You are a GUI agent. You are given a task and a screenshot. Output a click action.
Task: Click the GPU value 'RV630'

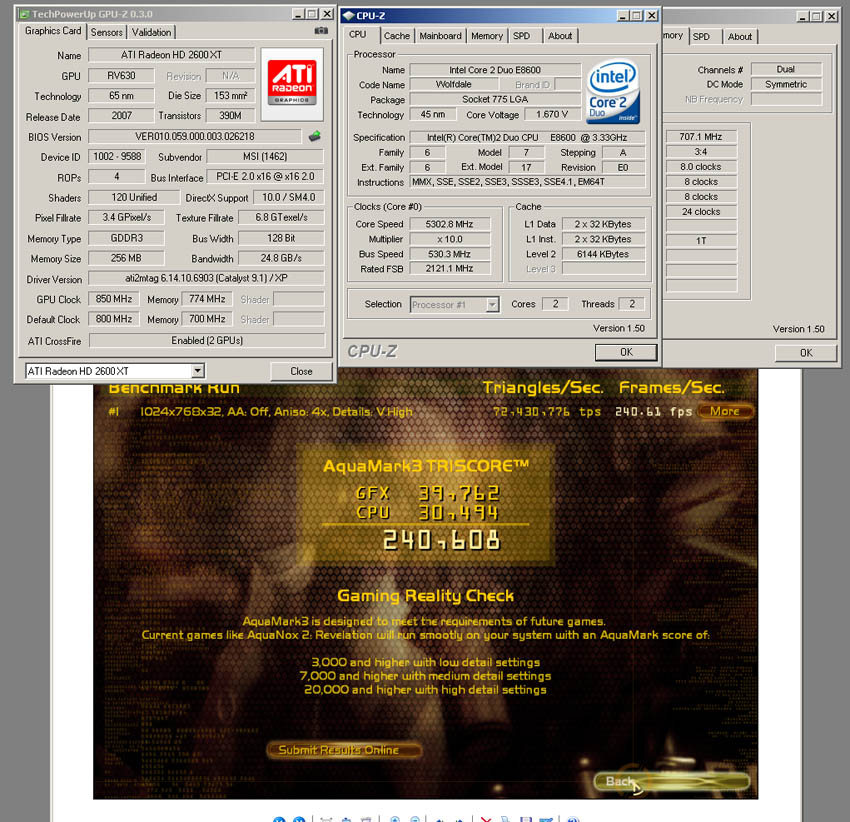tap(121, 76)
